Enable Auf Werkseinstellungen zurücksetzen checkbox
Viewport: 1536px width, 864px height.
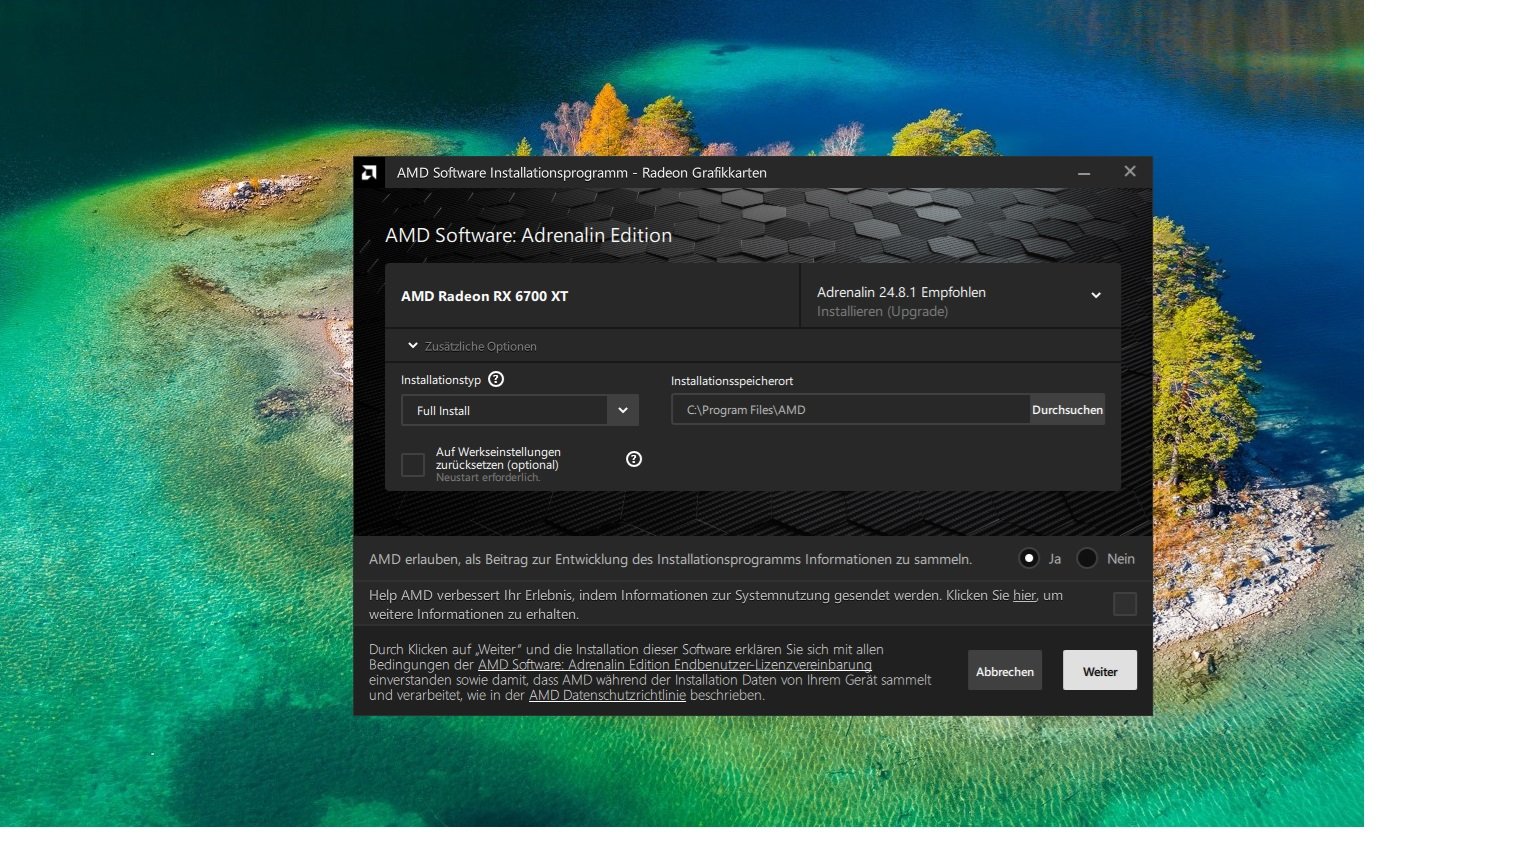pyautogui.click(x=413, y=464)
